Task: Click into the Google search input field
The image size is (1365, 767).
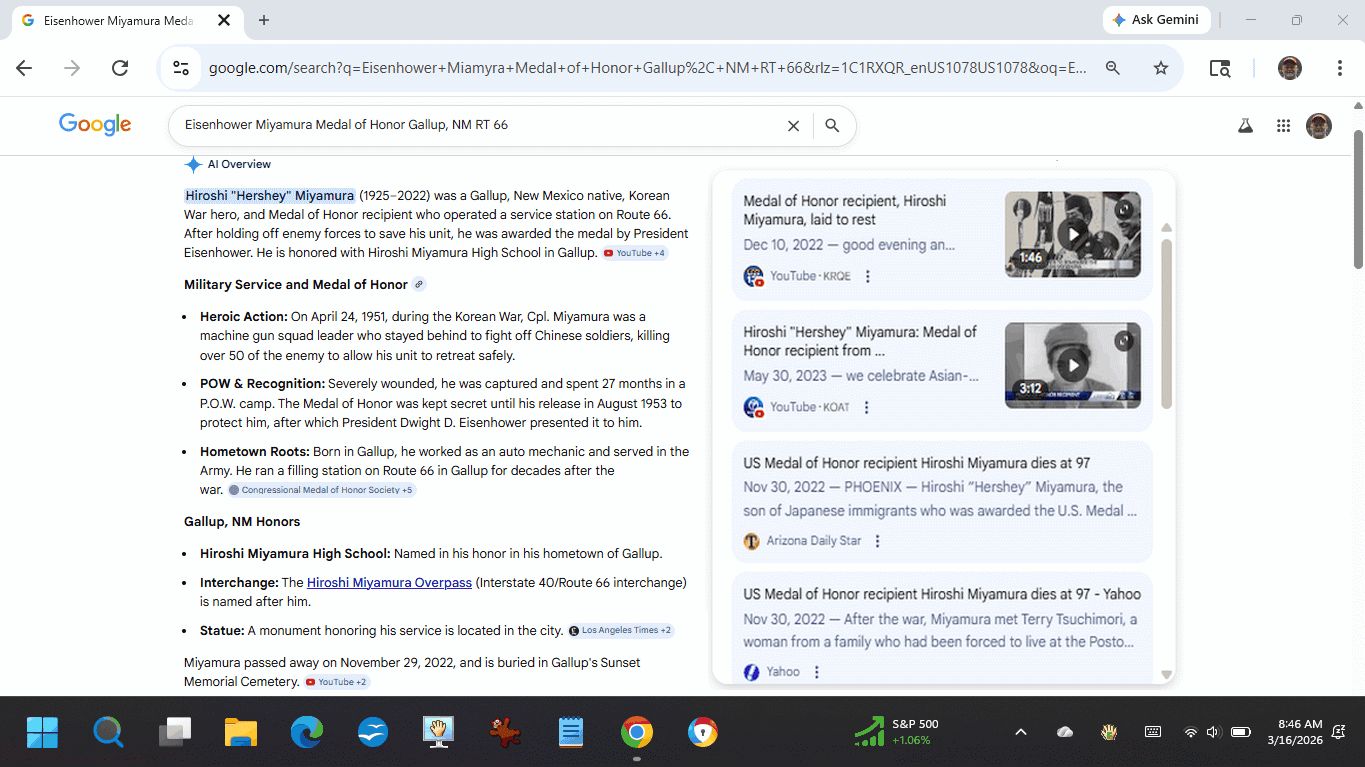Action: click(x=480, y=126)
